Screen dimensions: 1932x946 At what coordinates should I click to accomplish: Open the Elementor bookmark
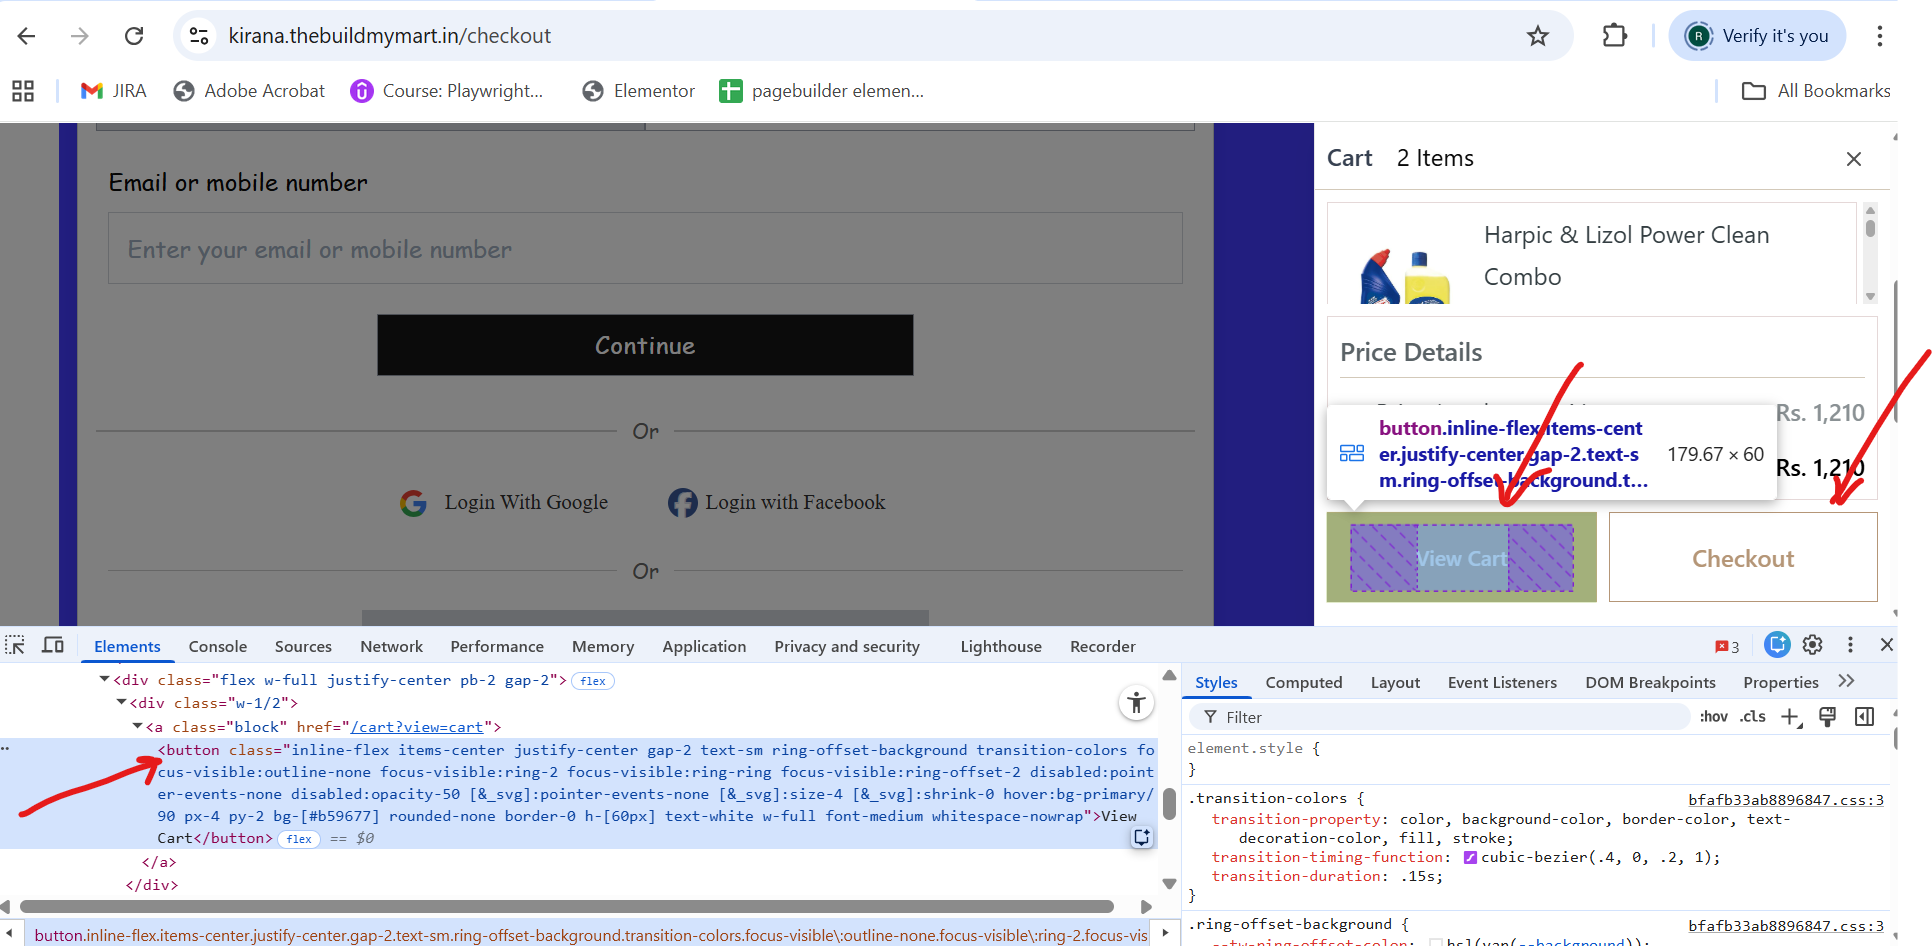click(638, 91)
